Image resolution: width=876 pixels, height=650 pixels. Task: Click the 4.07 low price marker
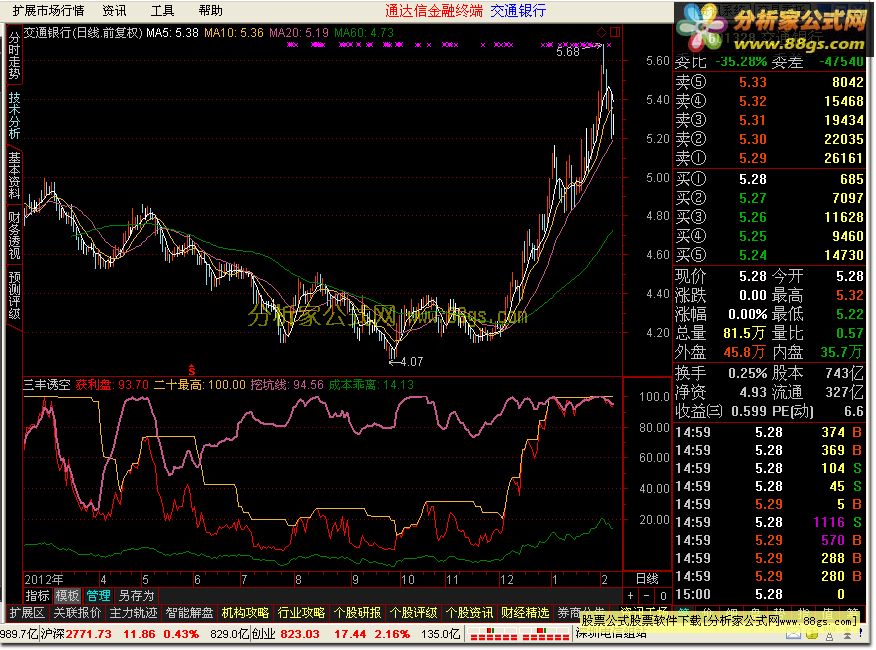click(411, 362)
